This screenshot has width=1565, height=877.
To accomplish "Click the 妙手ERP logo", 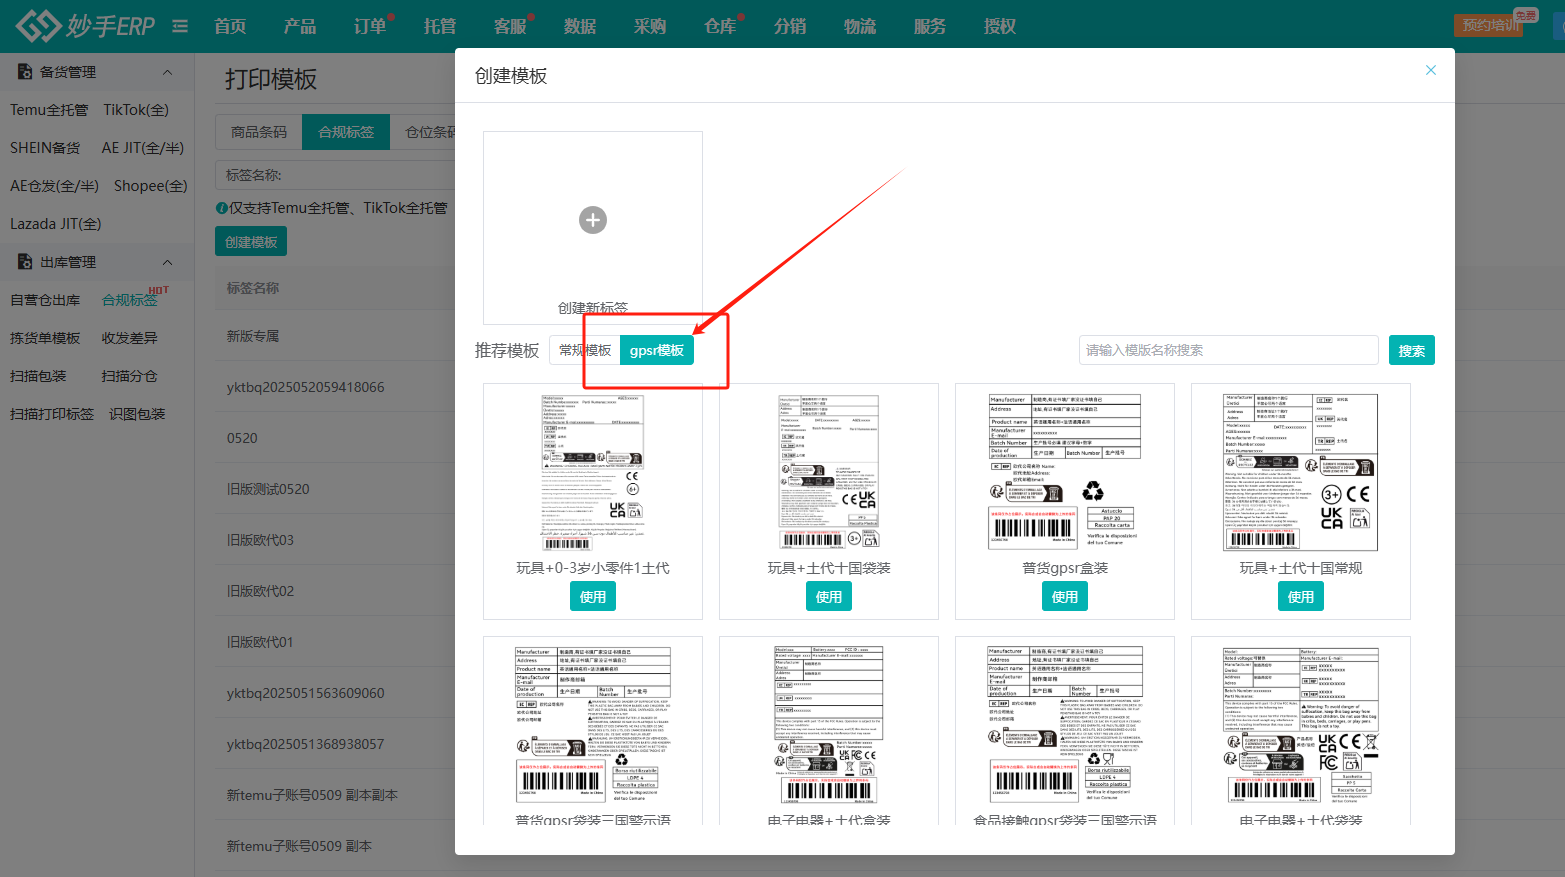I will point(86,26).
